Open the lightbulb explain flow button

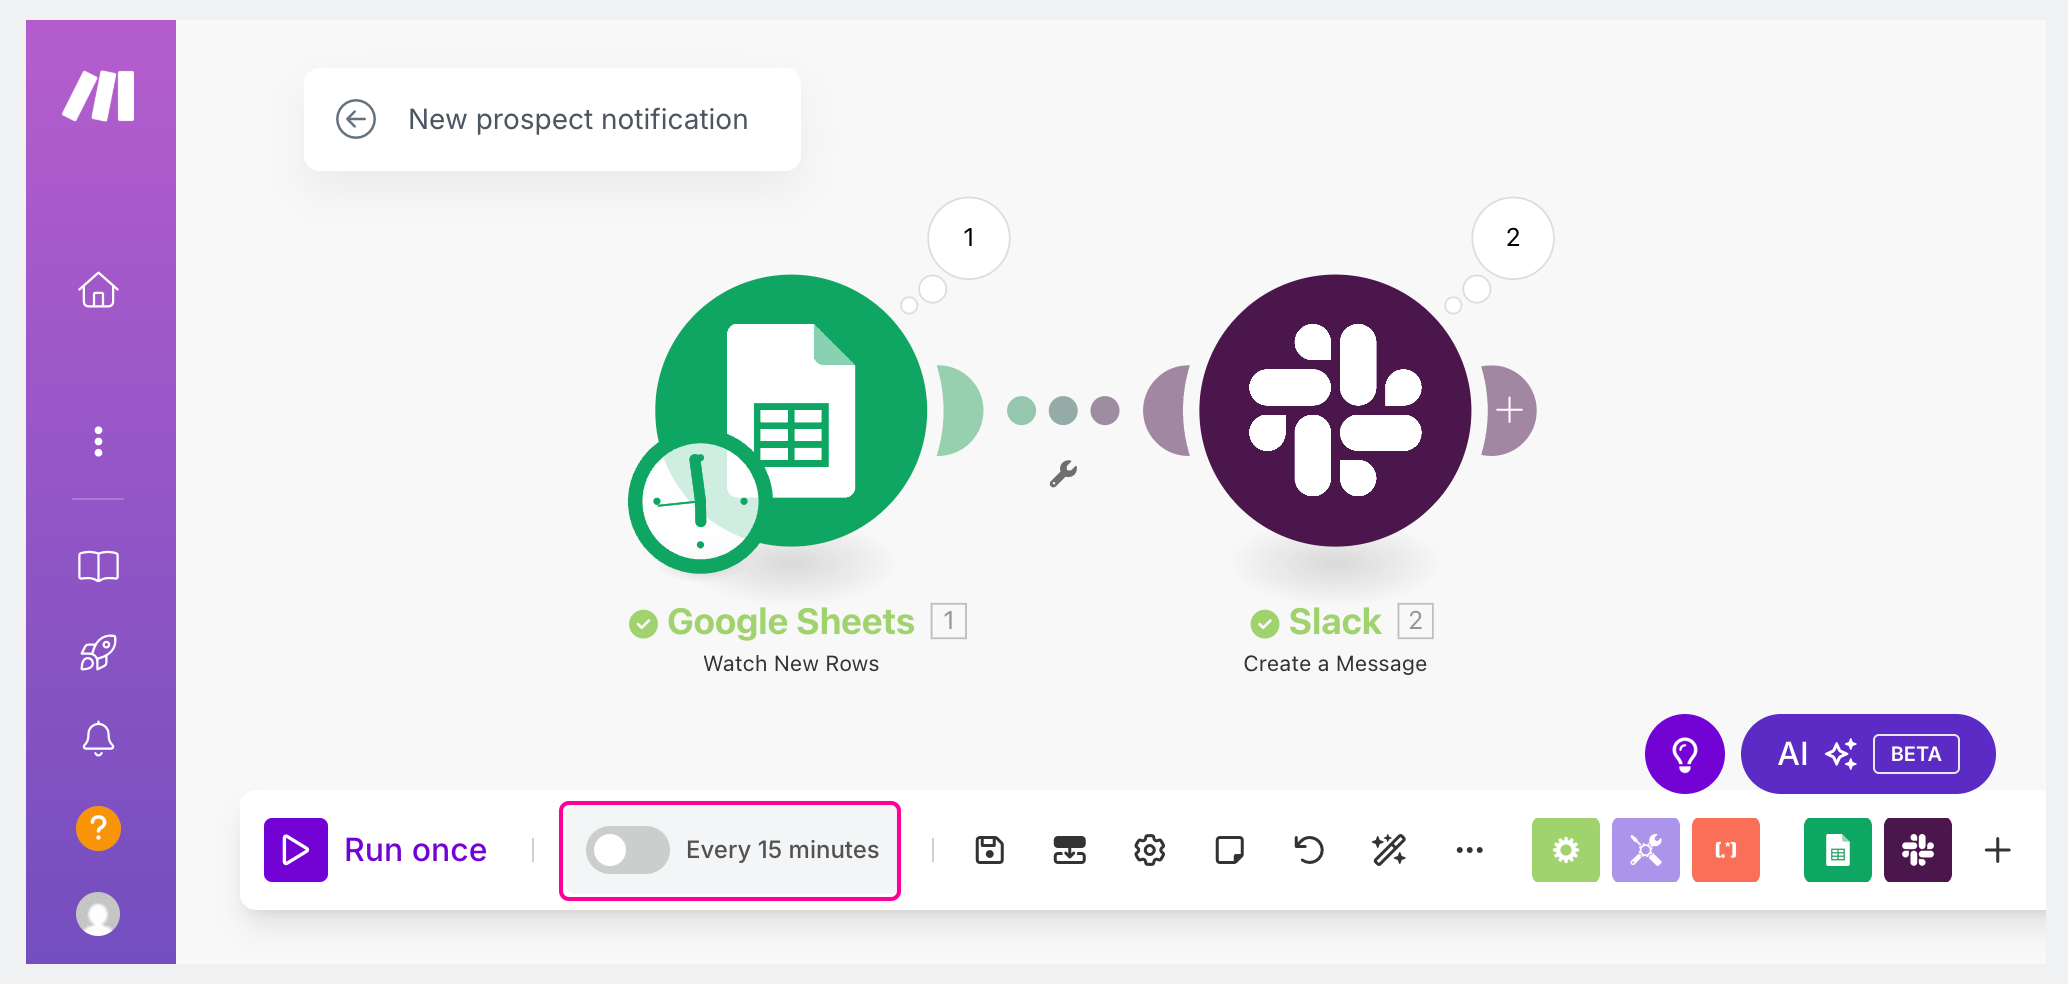[1685, 754]
